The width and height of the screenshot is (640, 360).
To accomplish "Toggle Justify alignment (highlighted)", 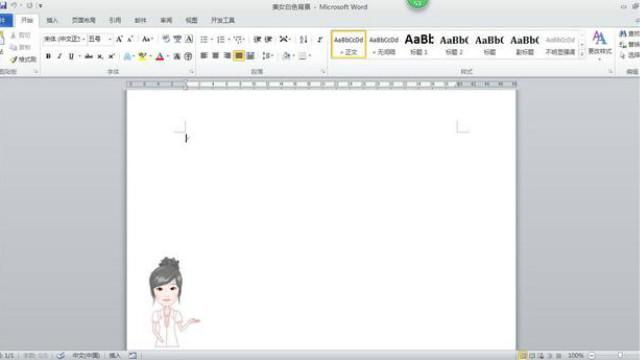I will click(239, 56).
